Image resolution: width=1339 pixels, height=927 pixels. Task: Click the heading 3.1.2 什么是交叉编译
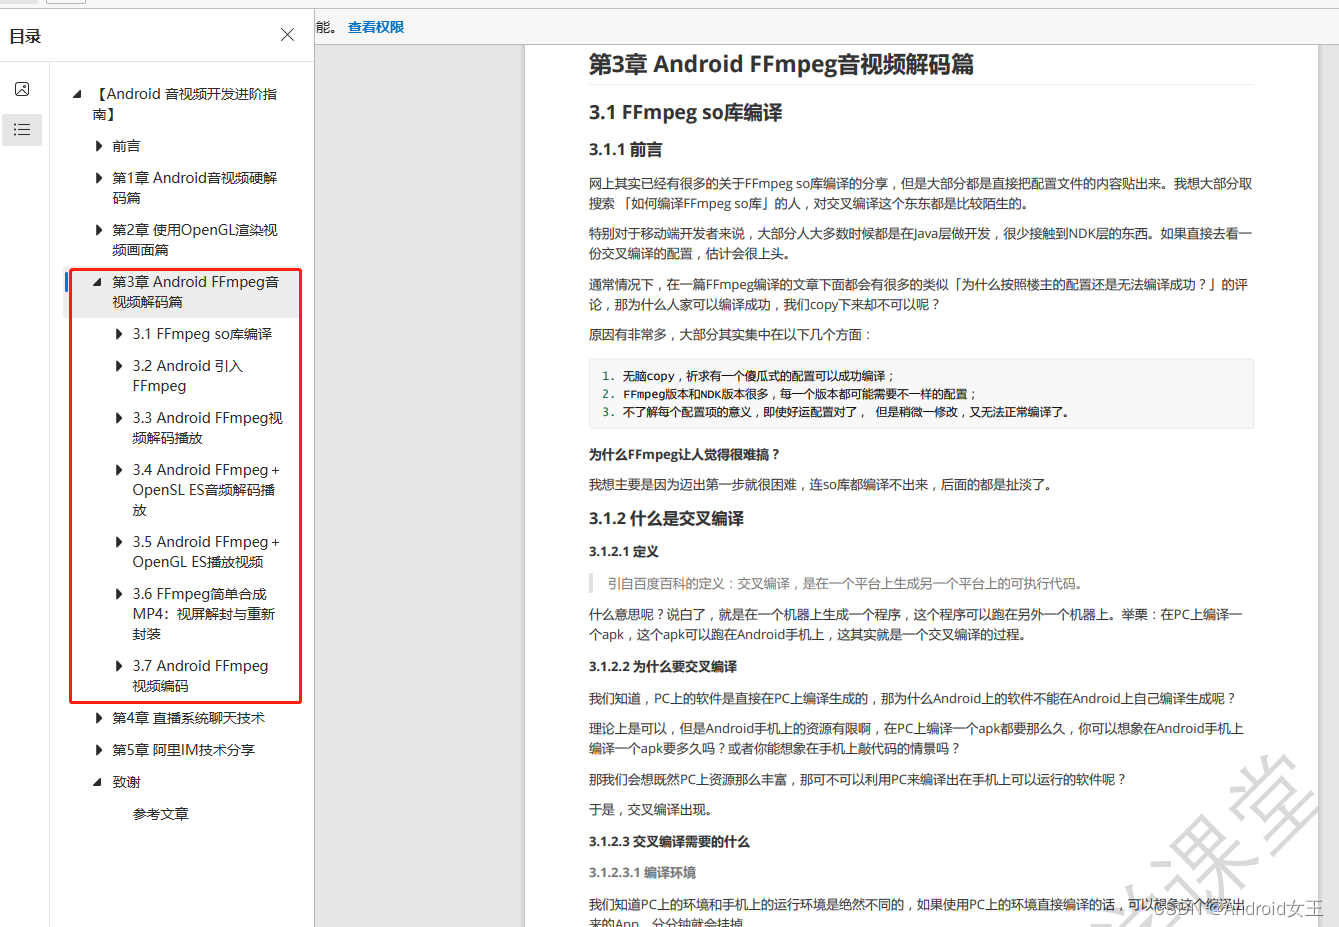pos(666,518)
